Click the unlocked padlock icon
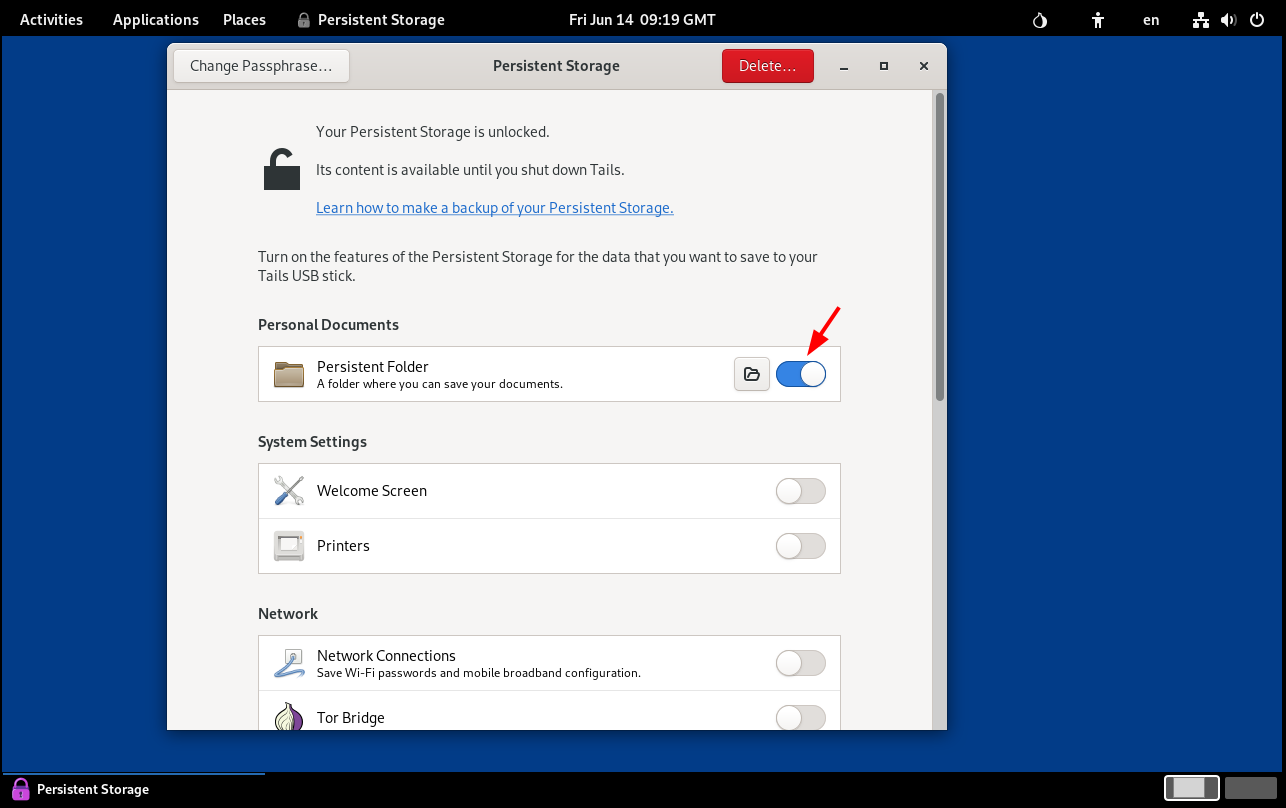The width and height of the screenshot is (1286, 808). pyautogui.click(x=282, y=169)
